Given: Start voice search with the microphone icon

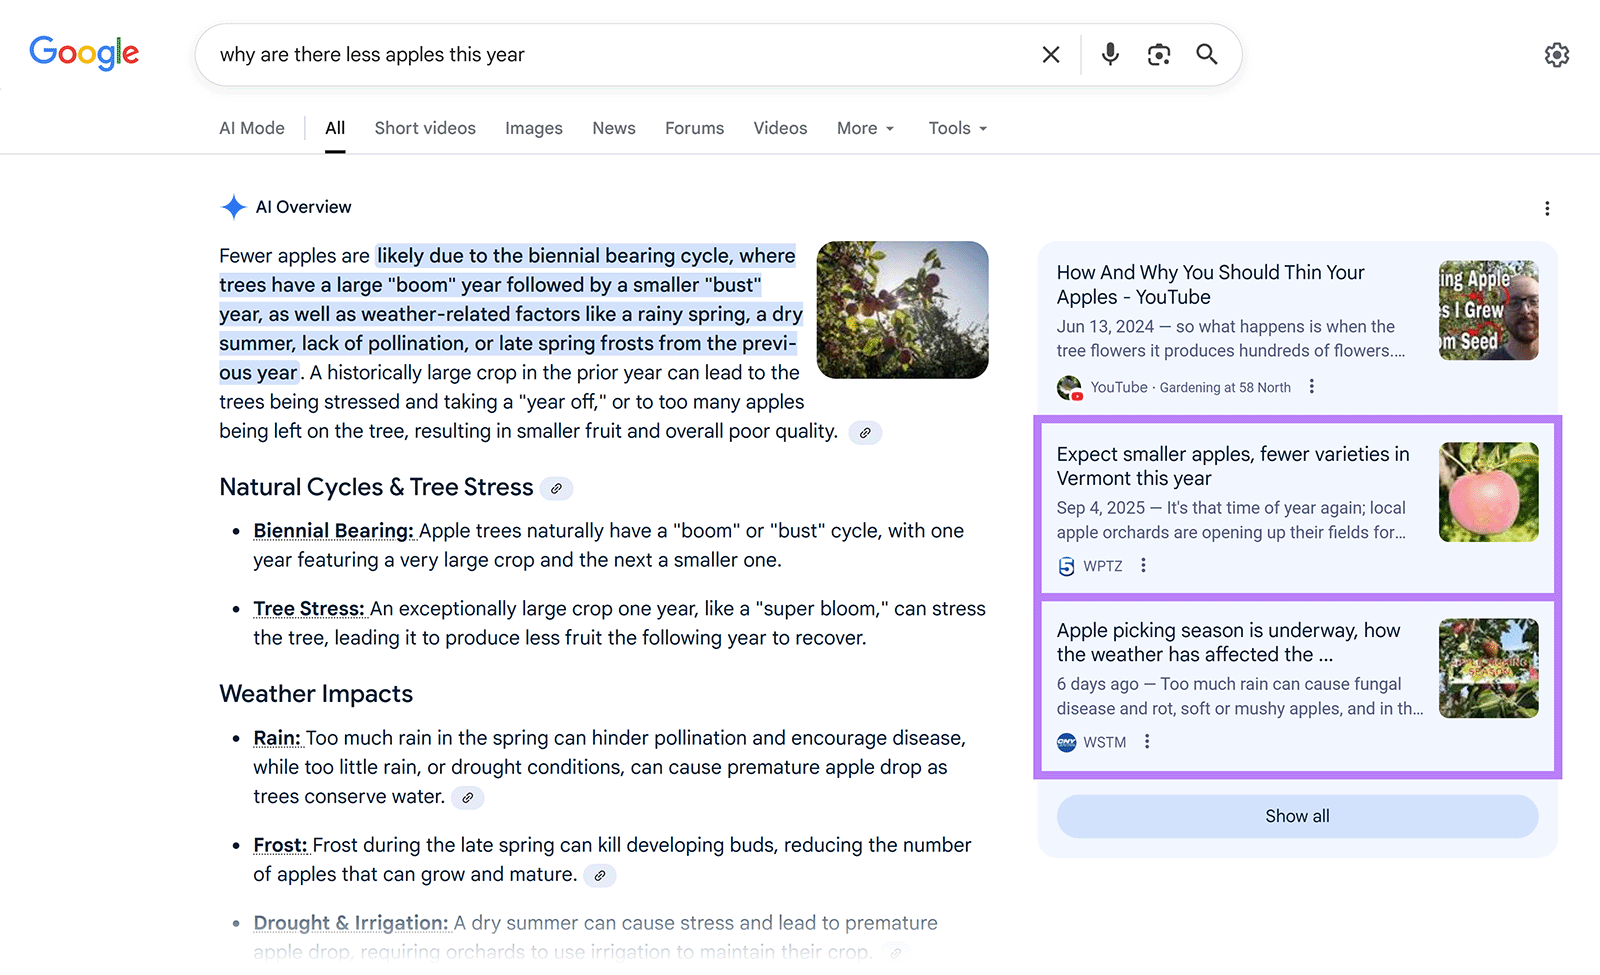Looking at the screenshot, I should [x=1110, y=55].
